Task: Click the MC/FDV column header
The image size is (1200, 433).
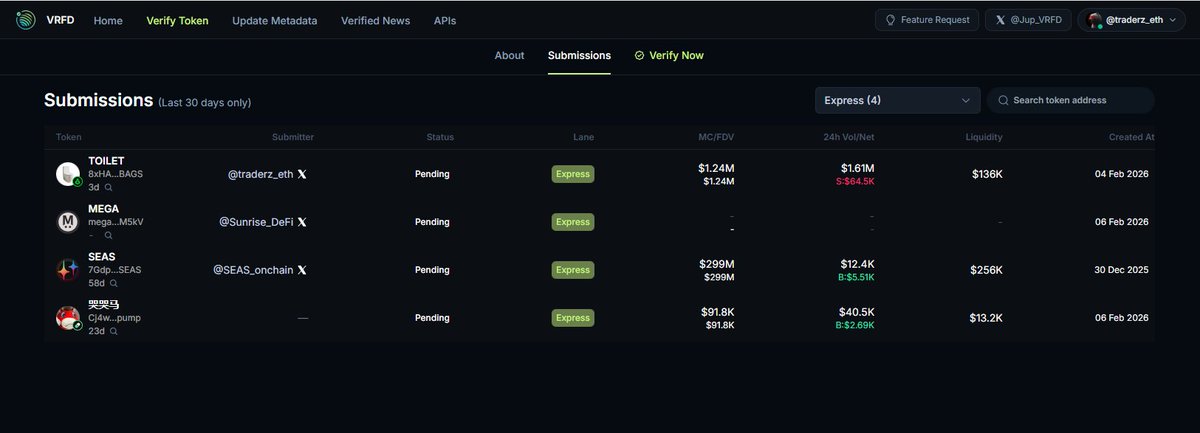Action: click(716, 137)
